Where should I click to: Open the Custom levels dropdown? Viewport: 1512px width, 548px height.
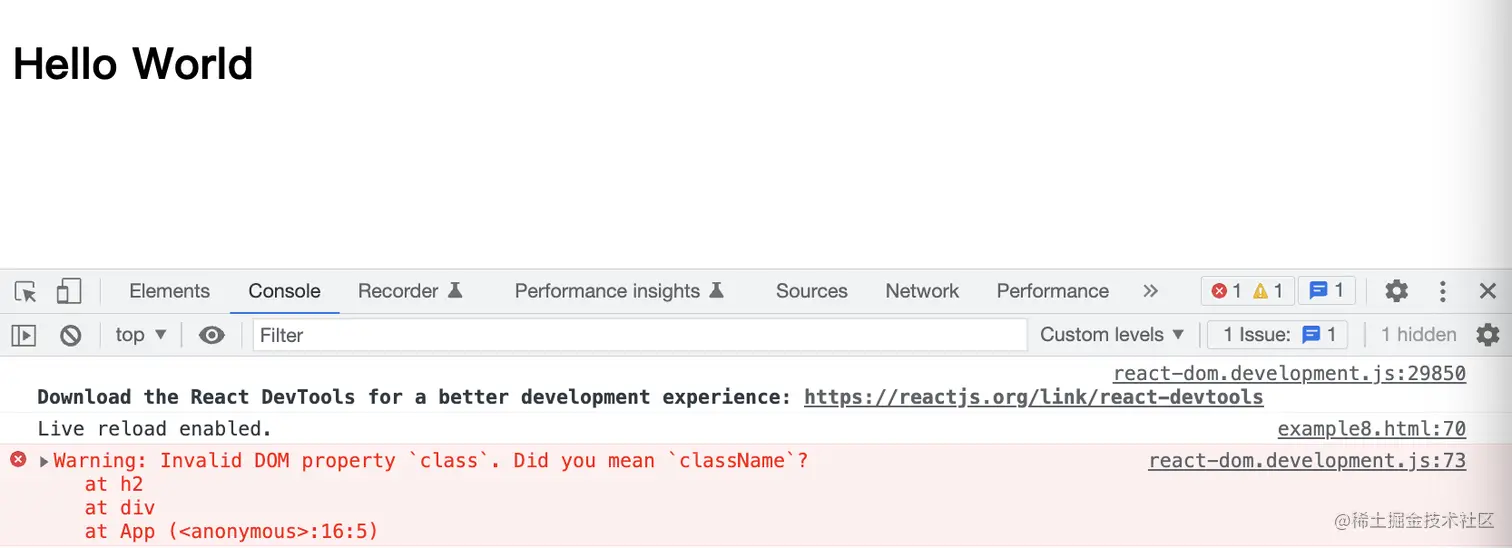point(1112,335)
